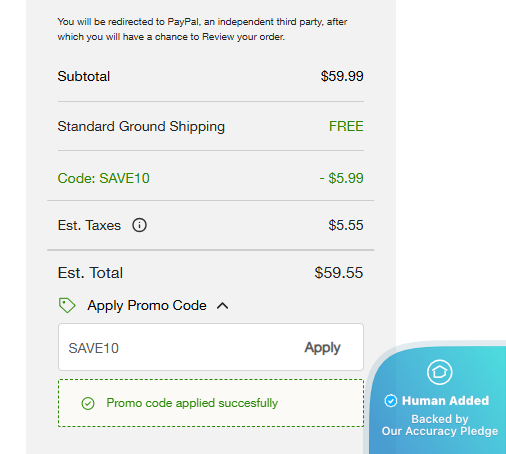Screen dimensions: 506x454
Task: Click the house icon in badge
Action: [x=439, y=372]
